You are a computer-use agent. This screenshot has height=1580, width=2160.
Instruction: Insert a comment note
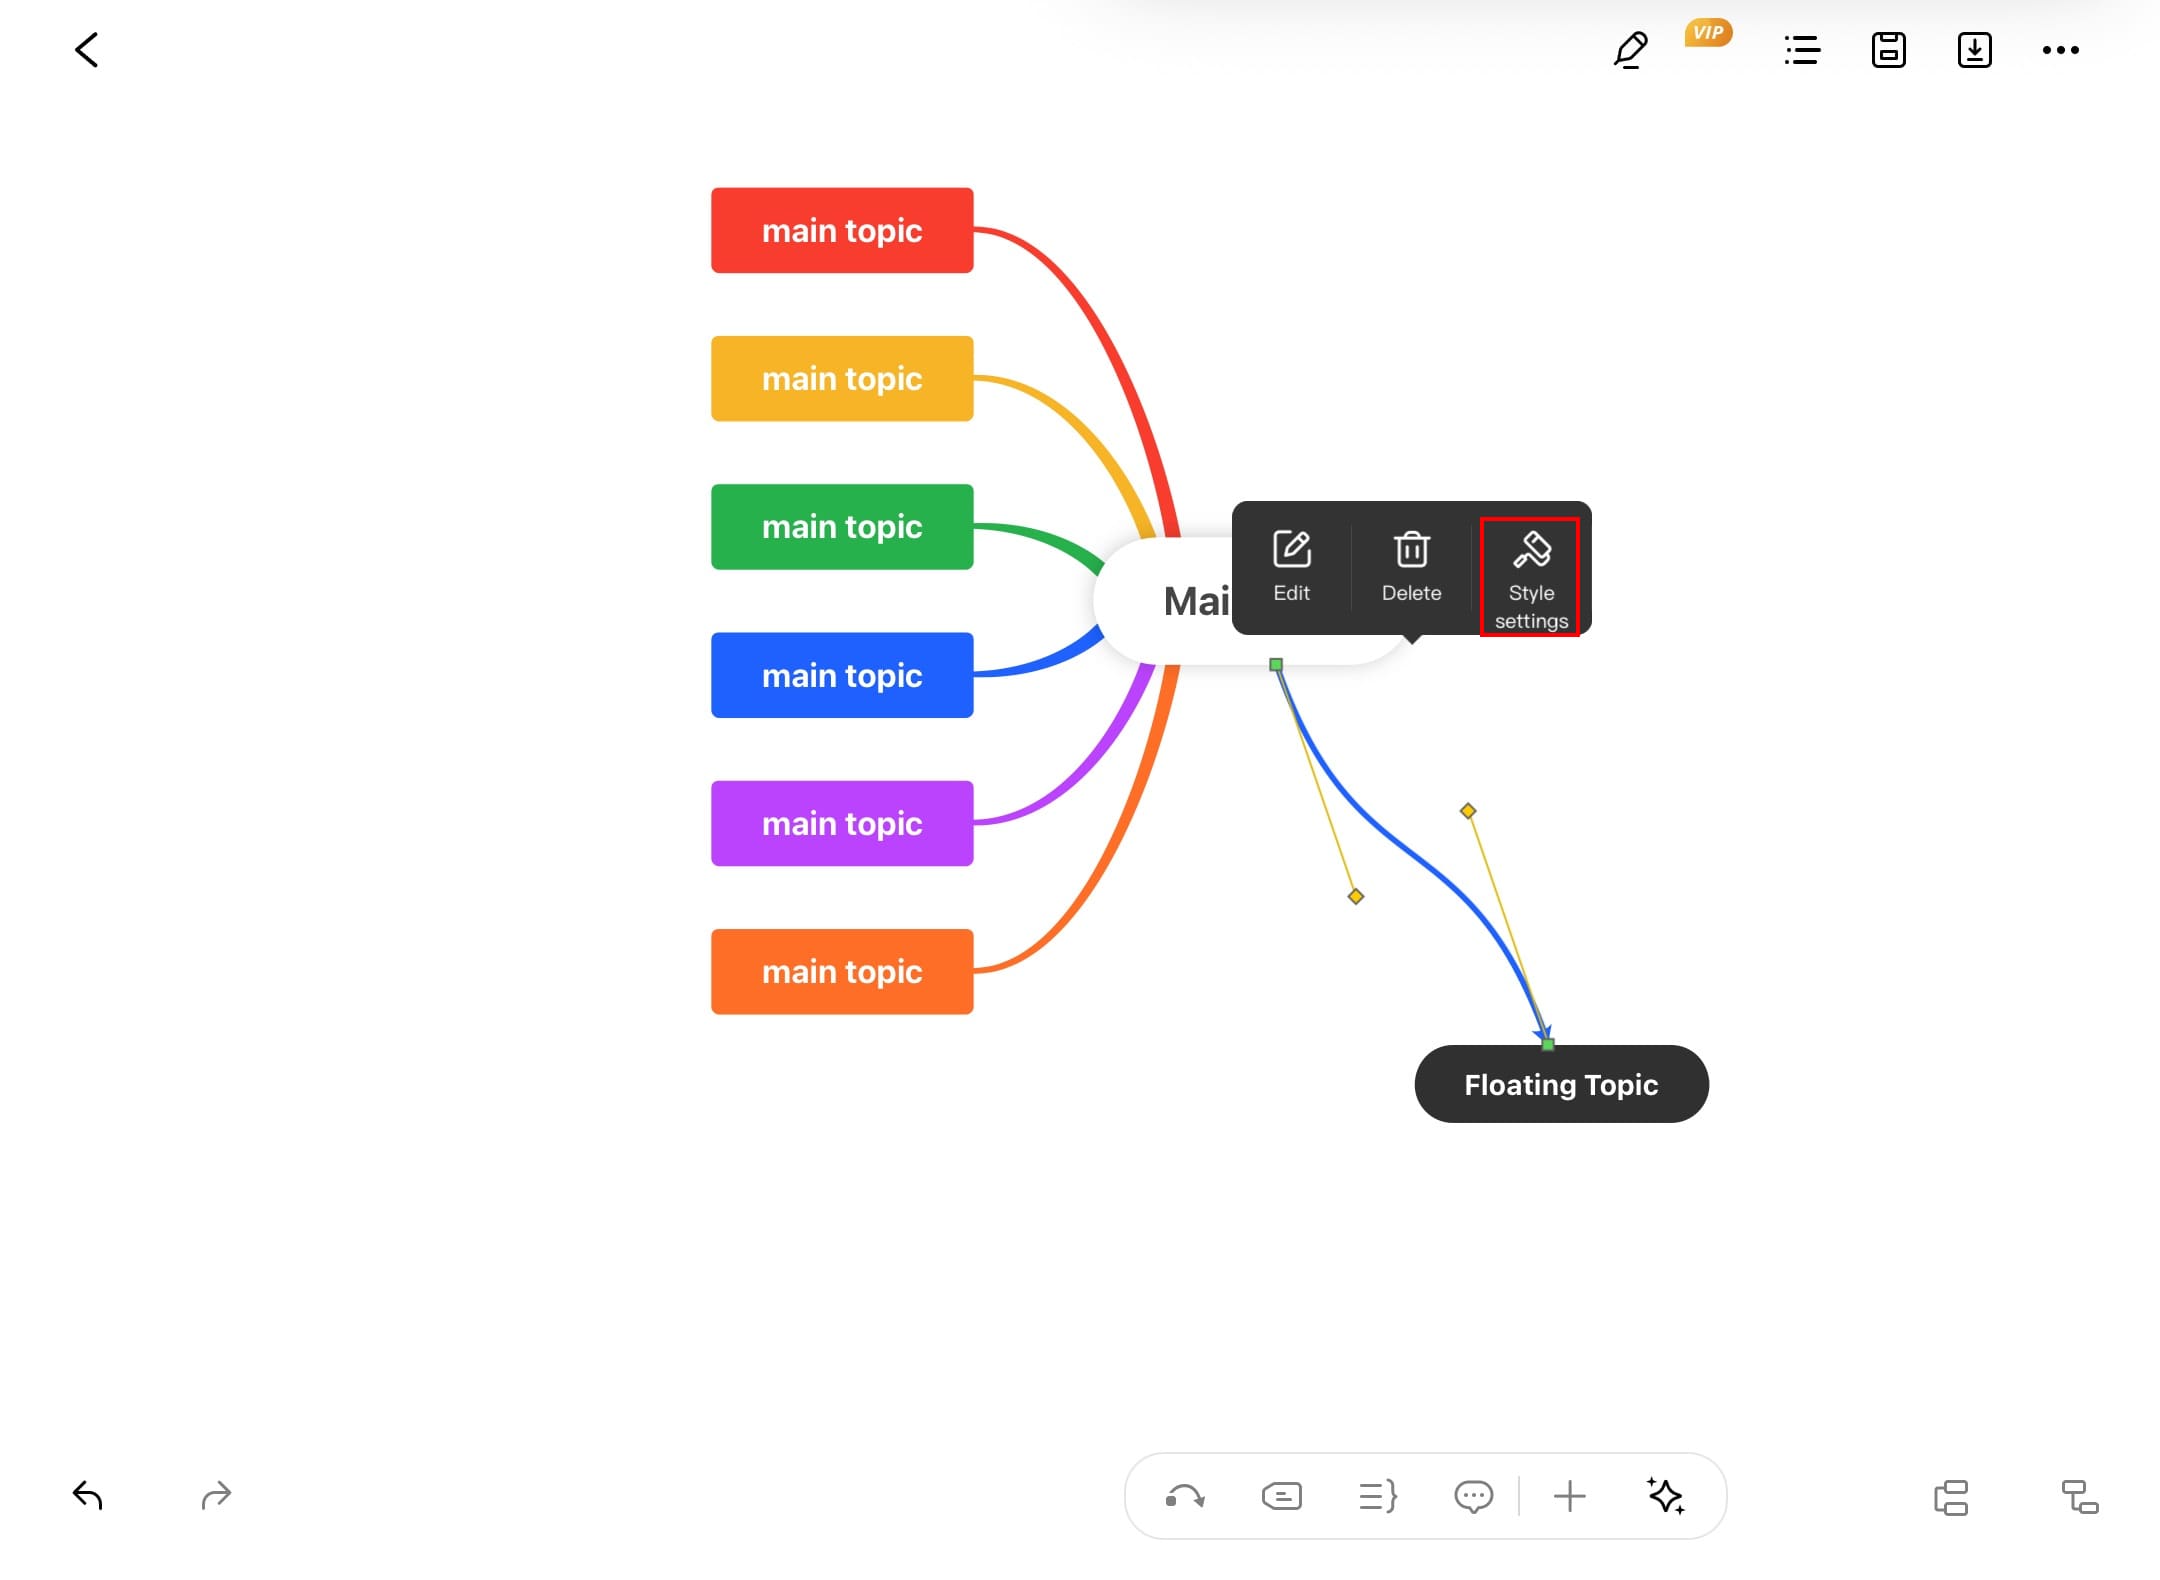pos(1473,1496)
